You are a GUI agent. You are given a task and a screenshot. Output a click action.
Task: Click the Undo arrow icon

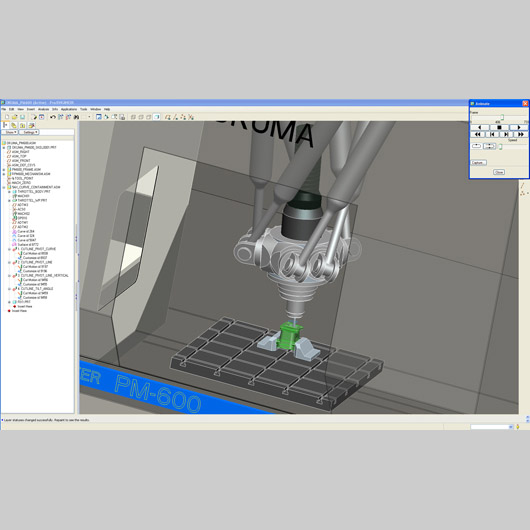pos(53,117)
